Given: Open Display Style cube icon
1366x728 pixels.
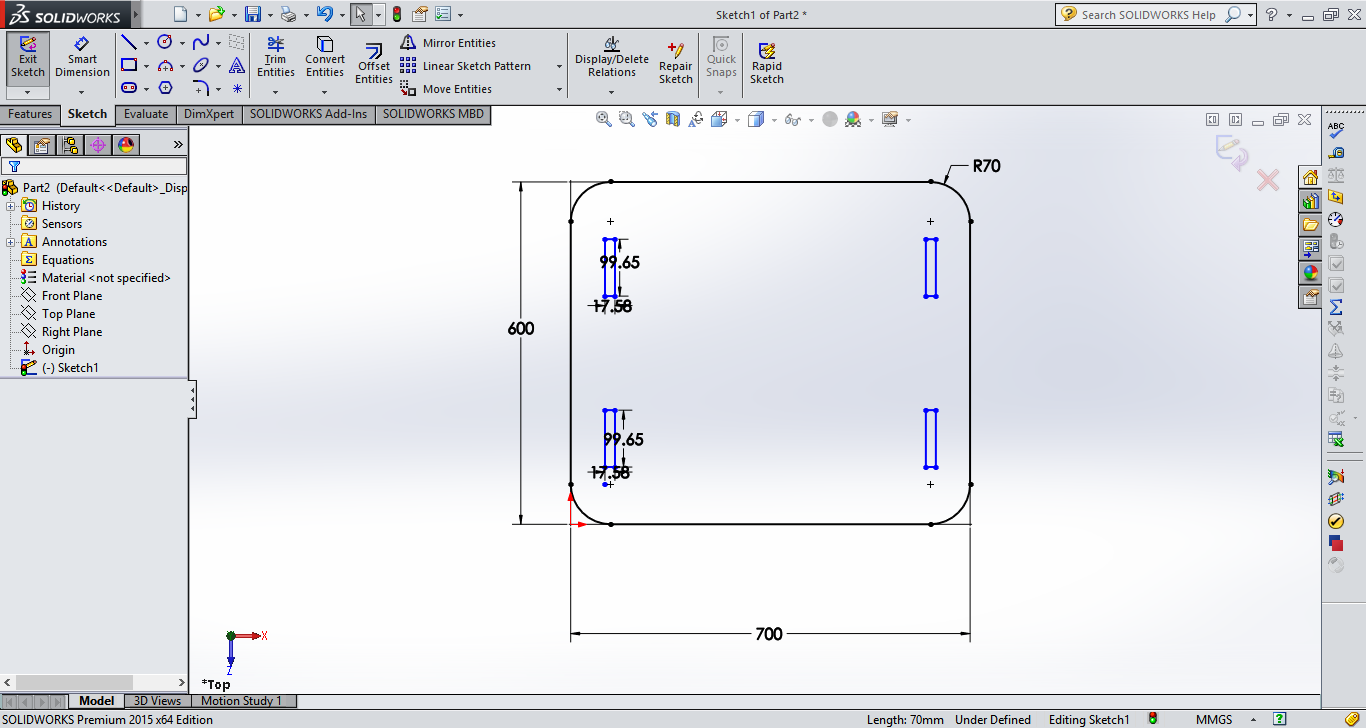Looking at the screenshot, I should click(x=756, y=119).
